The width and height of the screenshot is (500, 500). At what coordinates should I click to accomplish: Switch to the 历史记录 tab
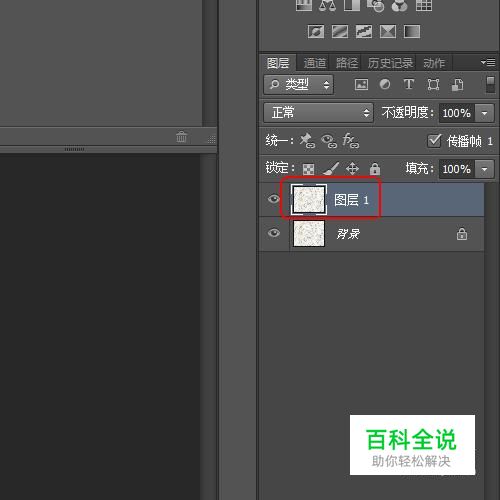pos(390,63)
